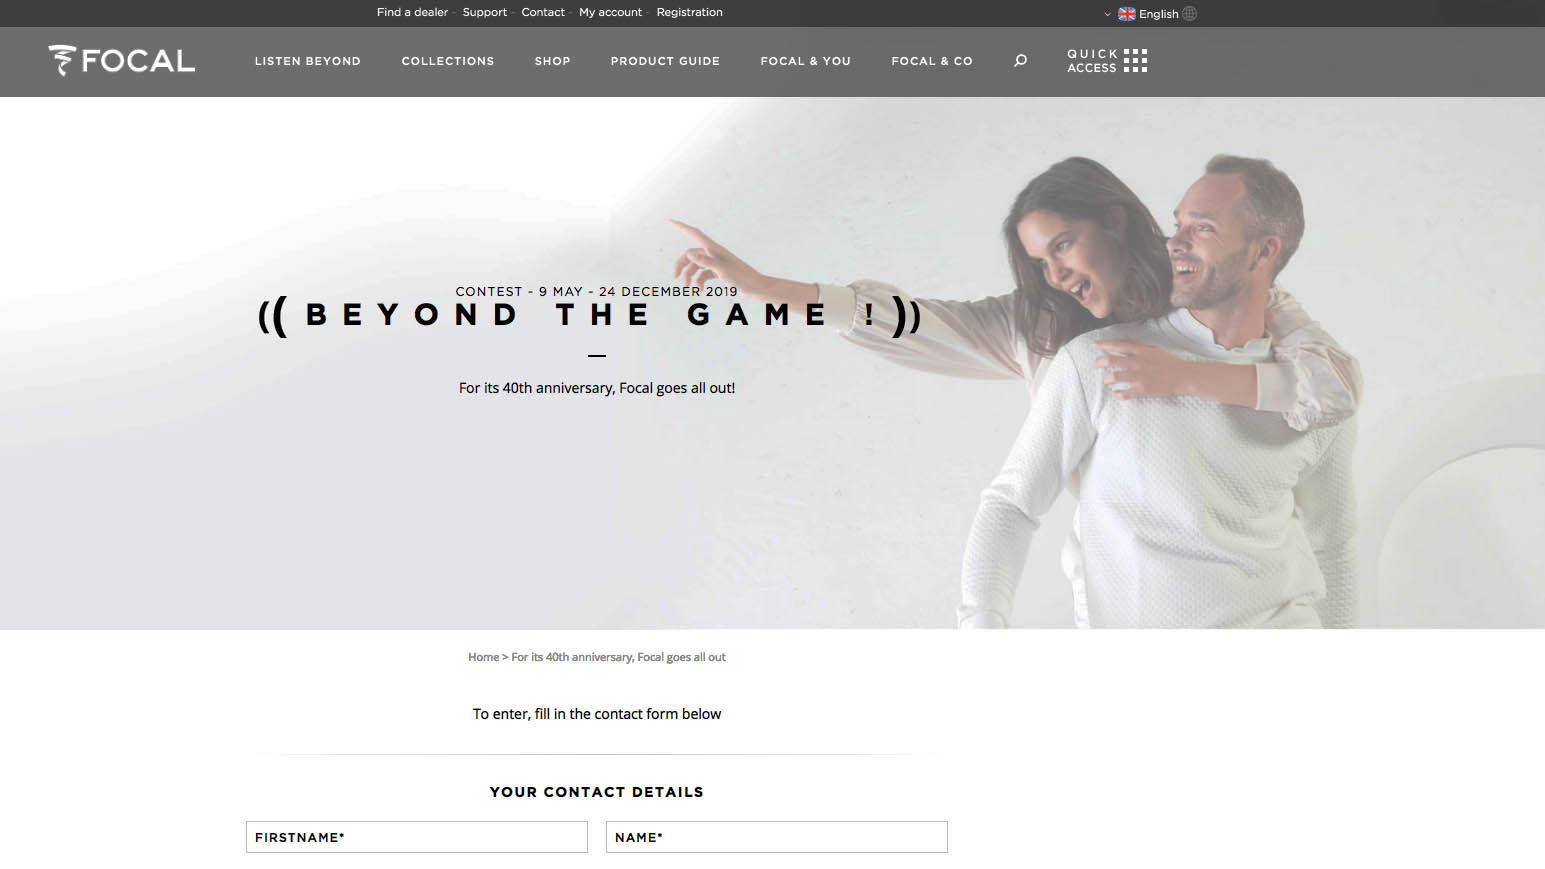This screenshot has height=869, width=1545.
Task: Open the Listen Beyond menu
Action: 307,61
